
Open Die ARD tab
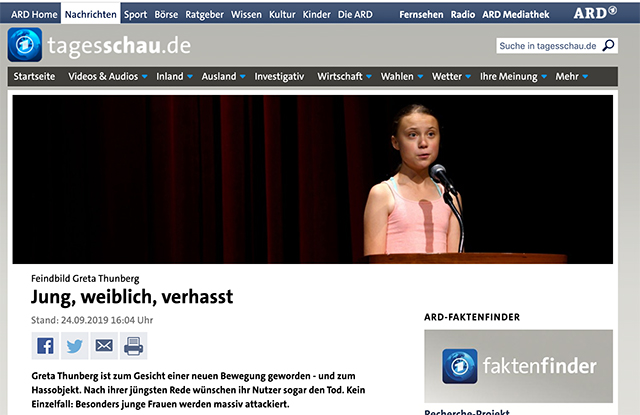(355, 14)
